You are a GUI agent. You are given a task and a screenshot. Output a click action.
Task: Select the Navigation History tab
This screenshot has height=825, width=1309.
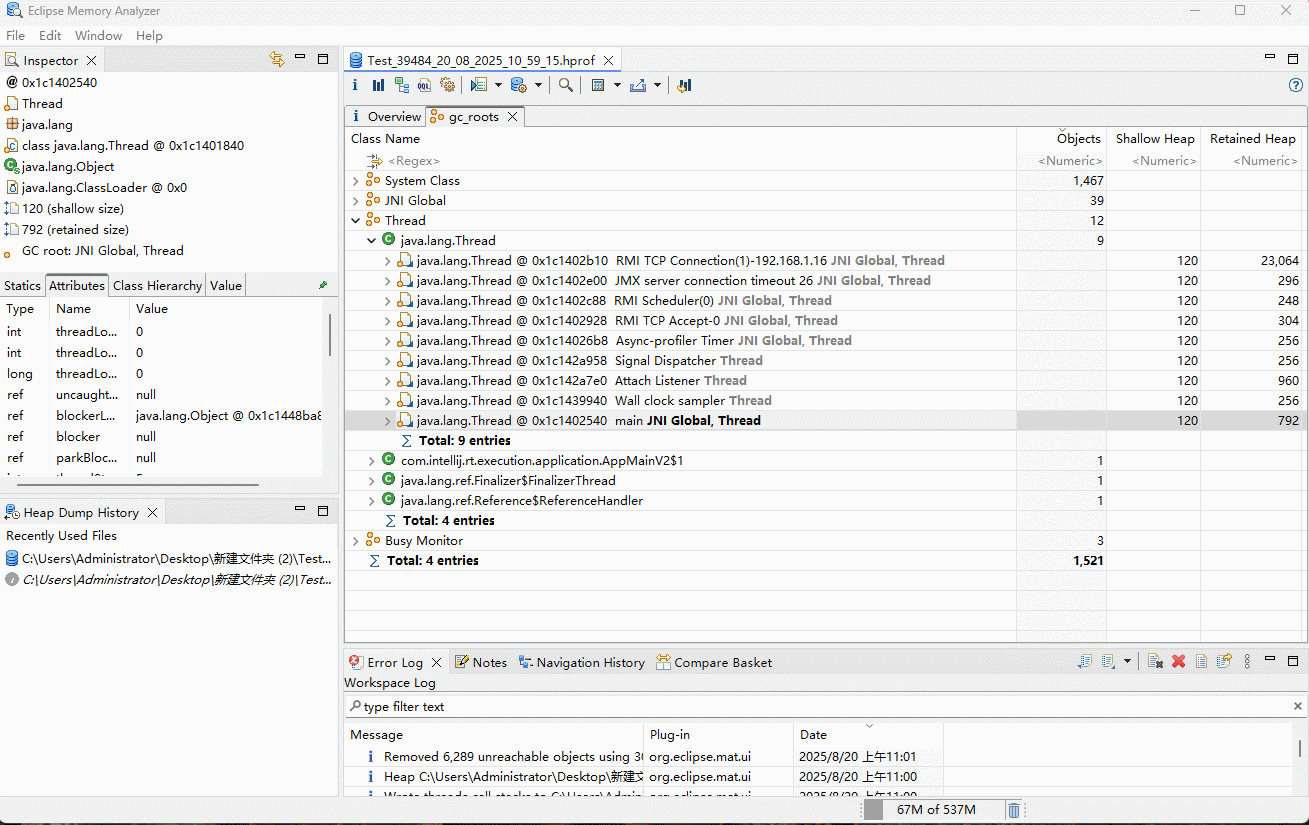click(589, 662)
